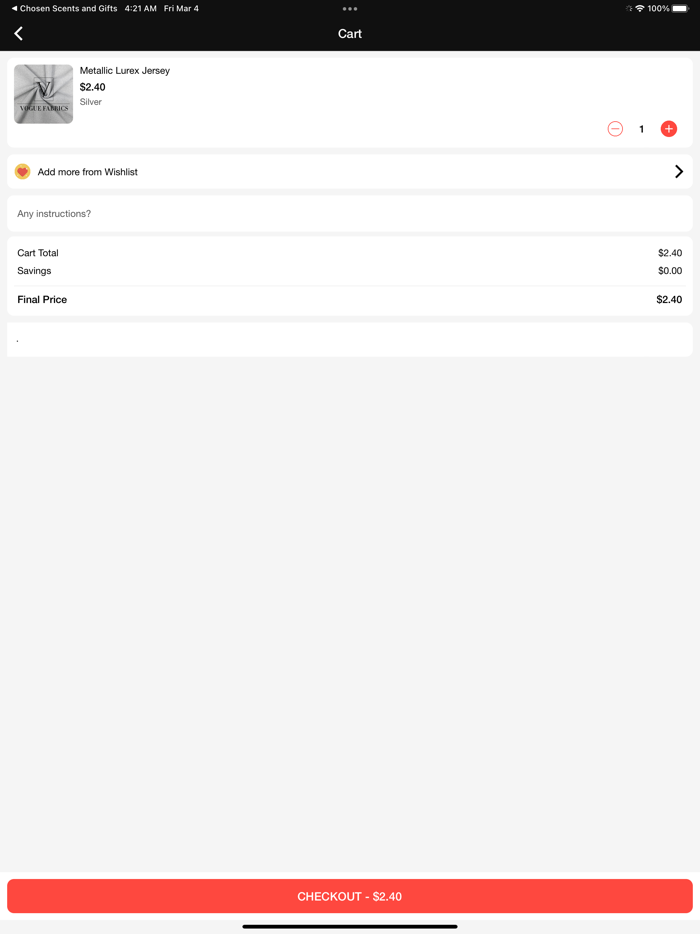
Task: Expand wishlist using the right chevron
Action: 679,172
